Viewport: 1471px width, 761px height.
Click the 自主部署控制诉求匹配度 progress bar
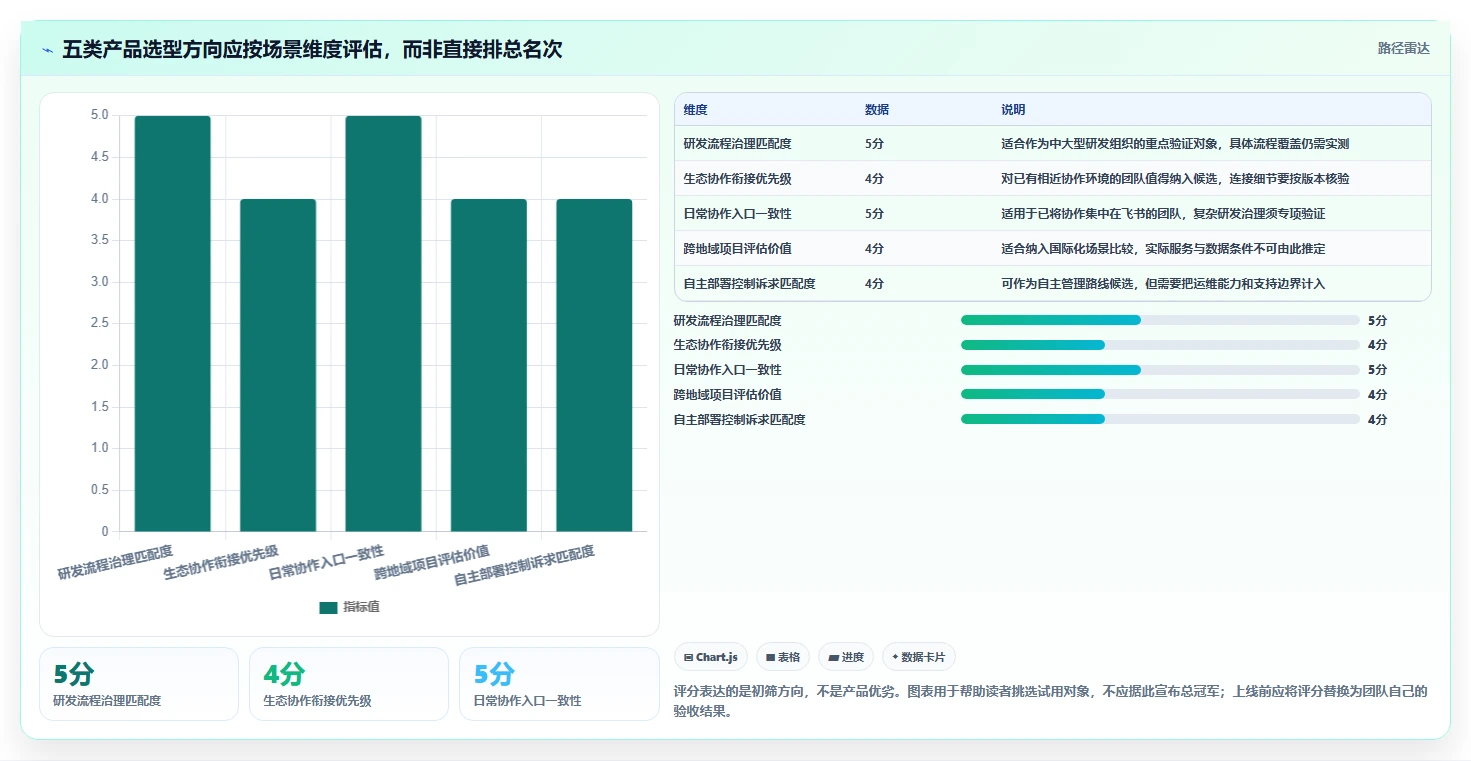coord(1160,420)
